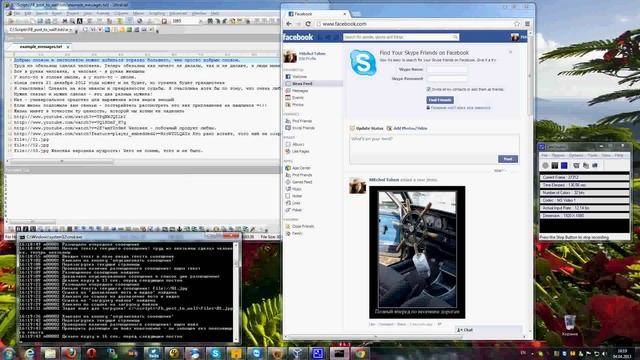Viewport: 640px width, 360px height.
Task: Click the Skype Password input field
Action: click(447, 78)
